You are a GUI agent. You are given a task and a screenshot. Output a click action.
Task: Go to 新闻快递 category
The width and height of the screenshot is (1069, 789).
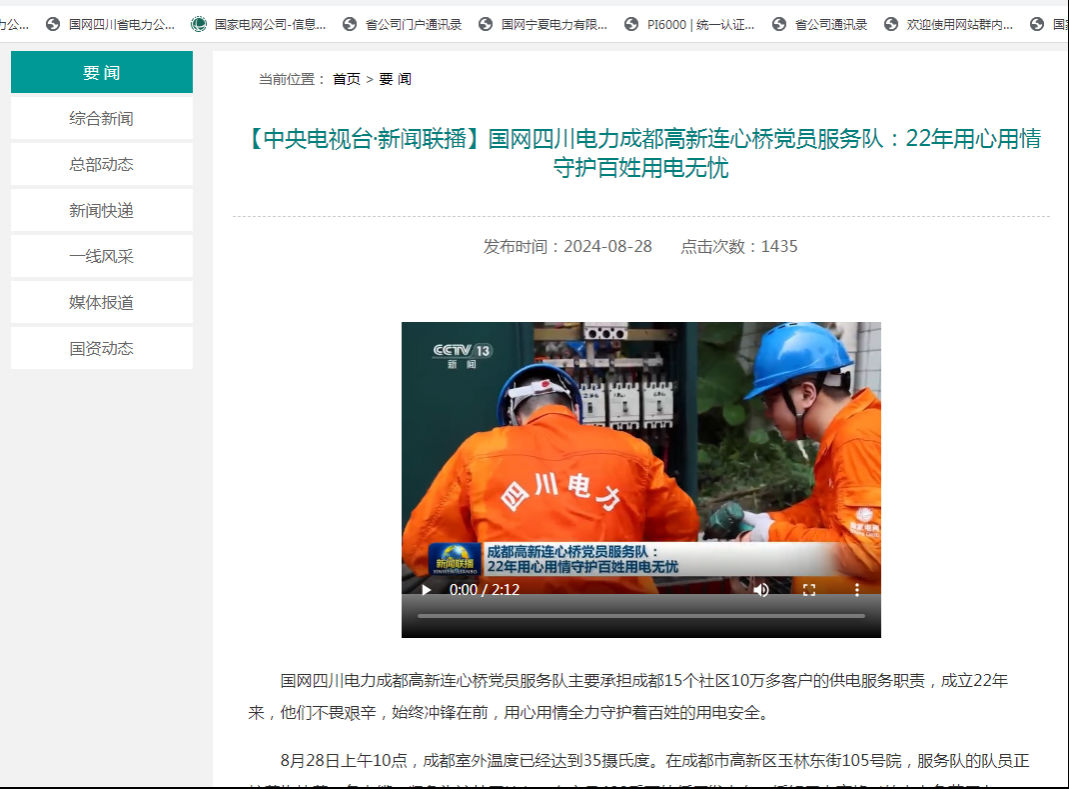102,211
